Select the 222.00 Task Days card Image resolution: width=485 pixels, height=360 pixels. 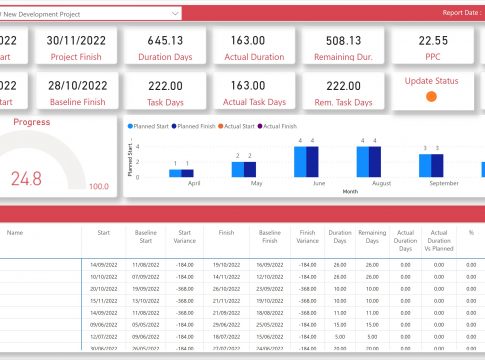pyautogui.click(x=165, y=91)
